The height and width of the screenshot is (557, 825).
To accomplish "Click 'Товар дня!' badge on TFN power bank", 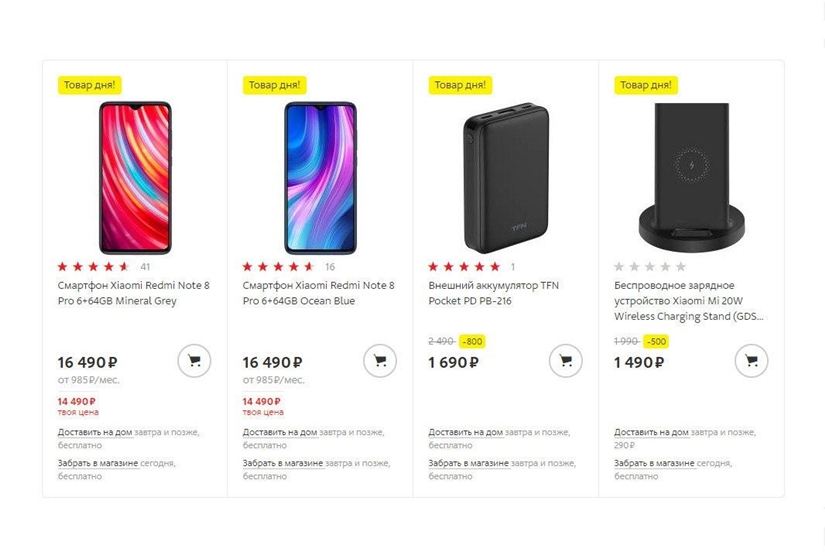I will 463,85.
